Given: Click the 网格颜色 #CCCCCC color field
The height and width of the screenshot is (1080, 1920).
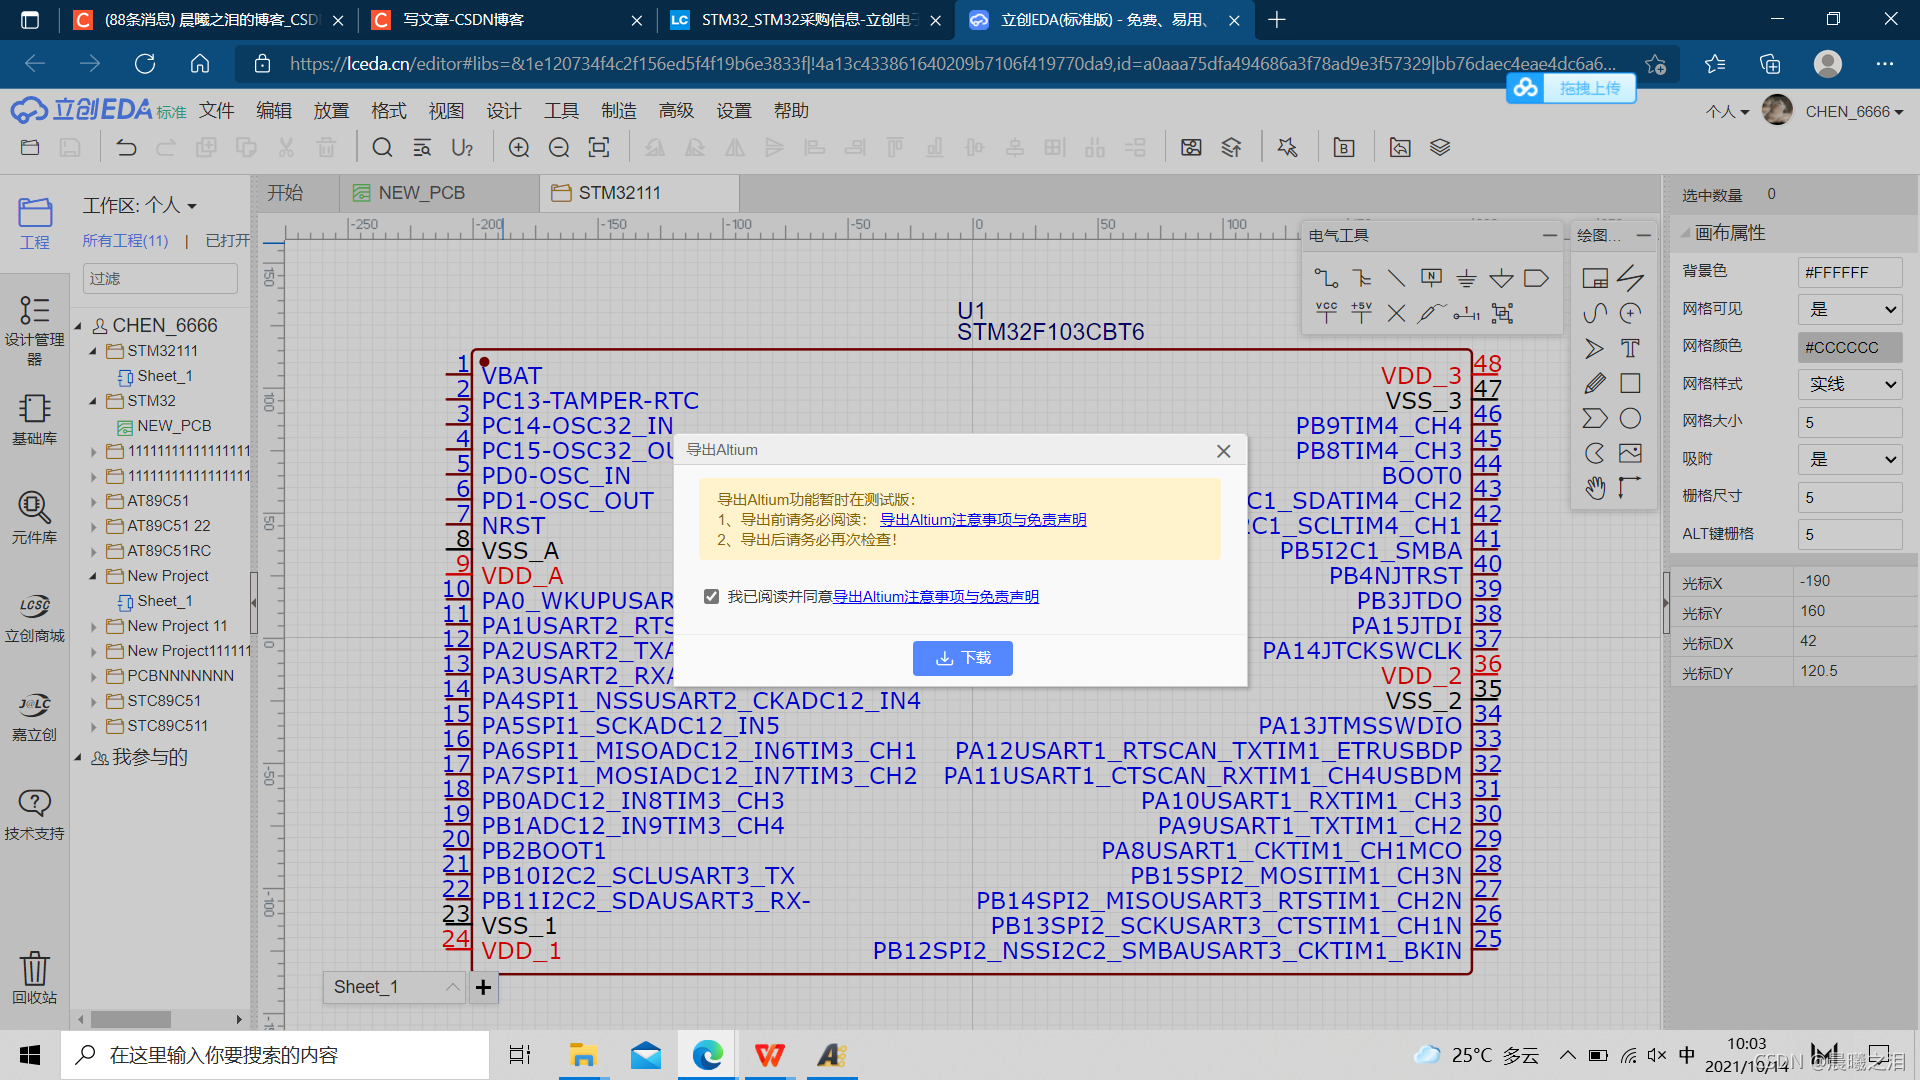Looking at the screenshot, I should pyautogui.click(x=1849, y=347).
